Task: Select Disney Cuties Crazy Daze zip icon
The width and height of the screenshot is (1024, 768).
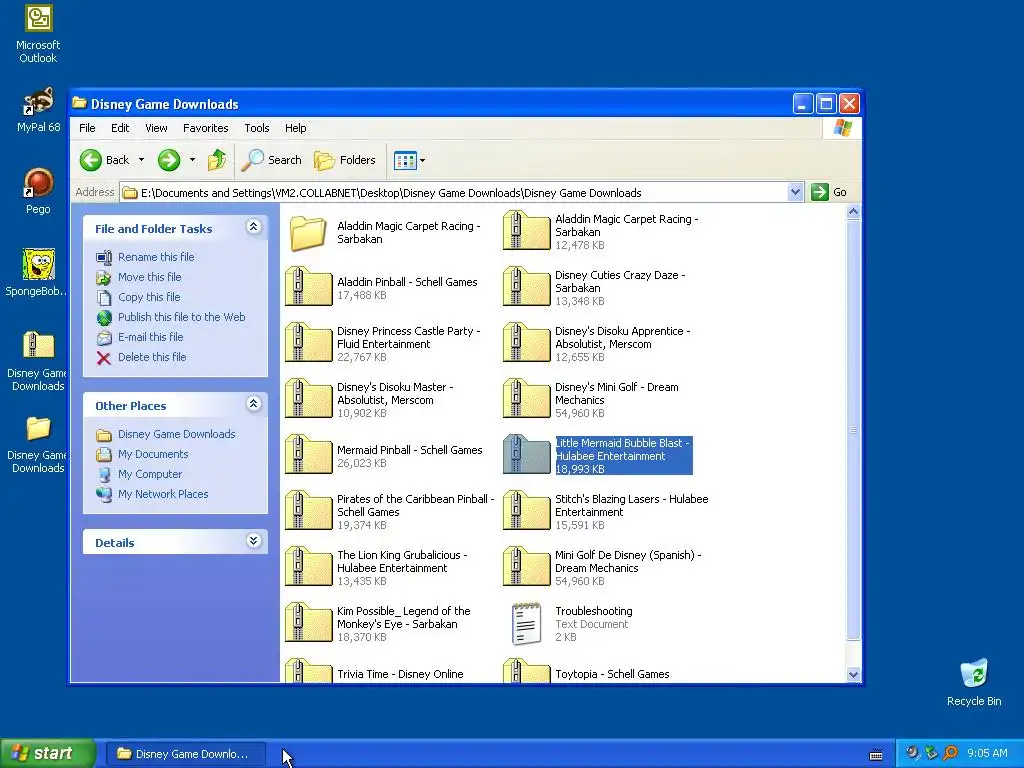Action: 526,287
